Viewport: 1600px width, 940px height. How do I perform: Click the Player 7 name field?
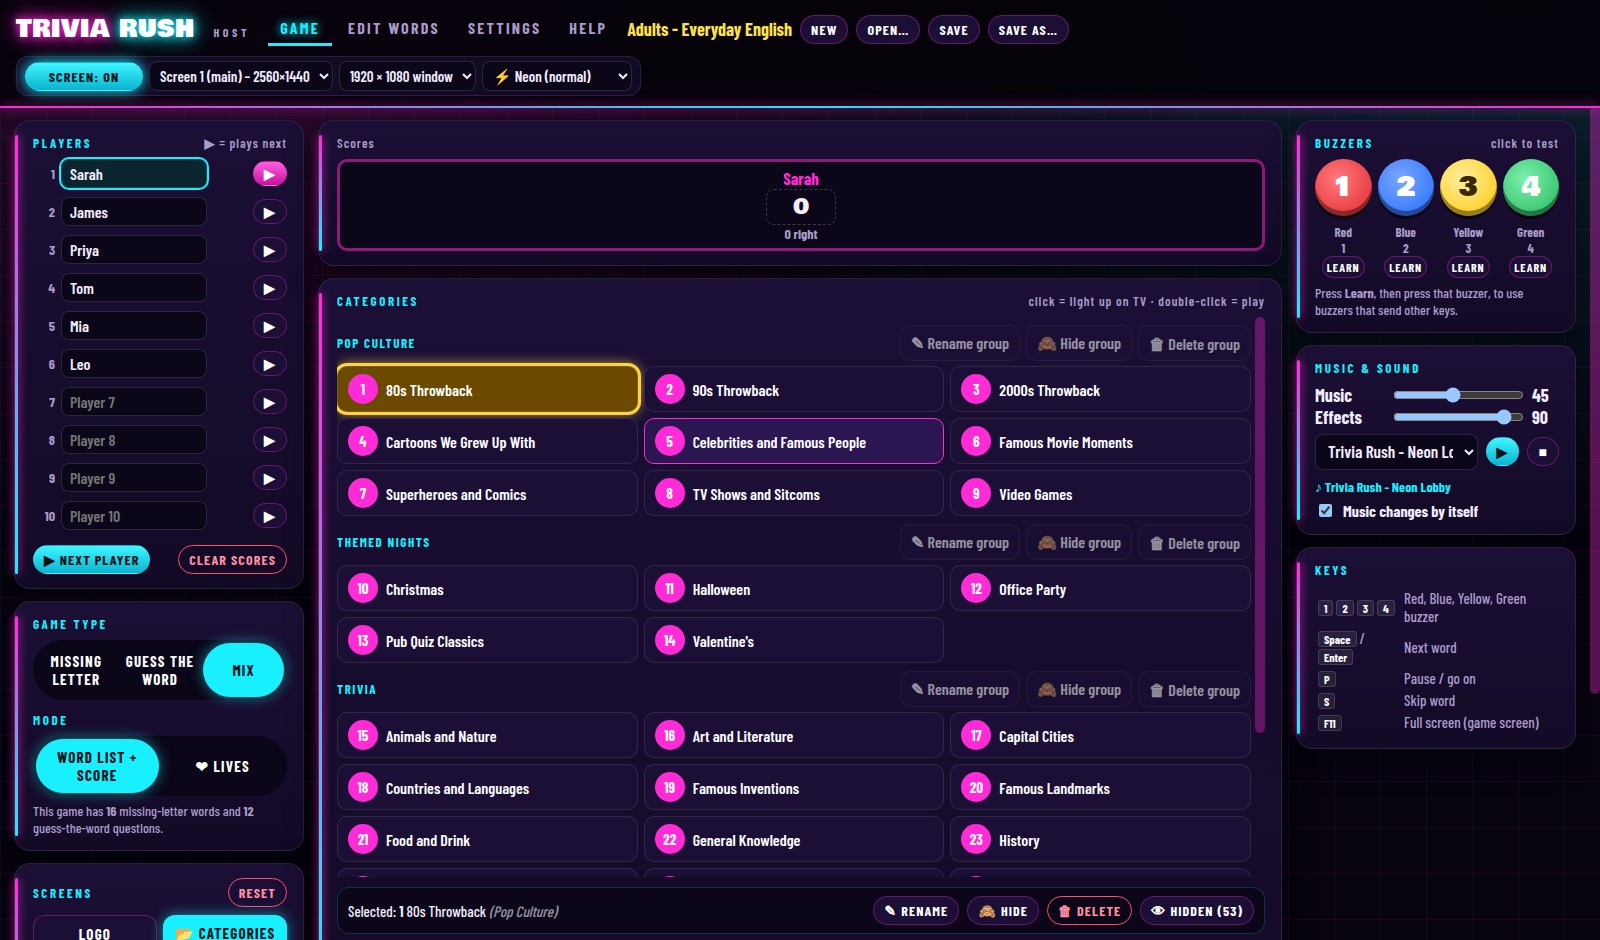point(134,402)
